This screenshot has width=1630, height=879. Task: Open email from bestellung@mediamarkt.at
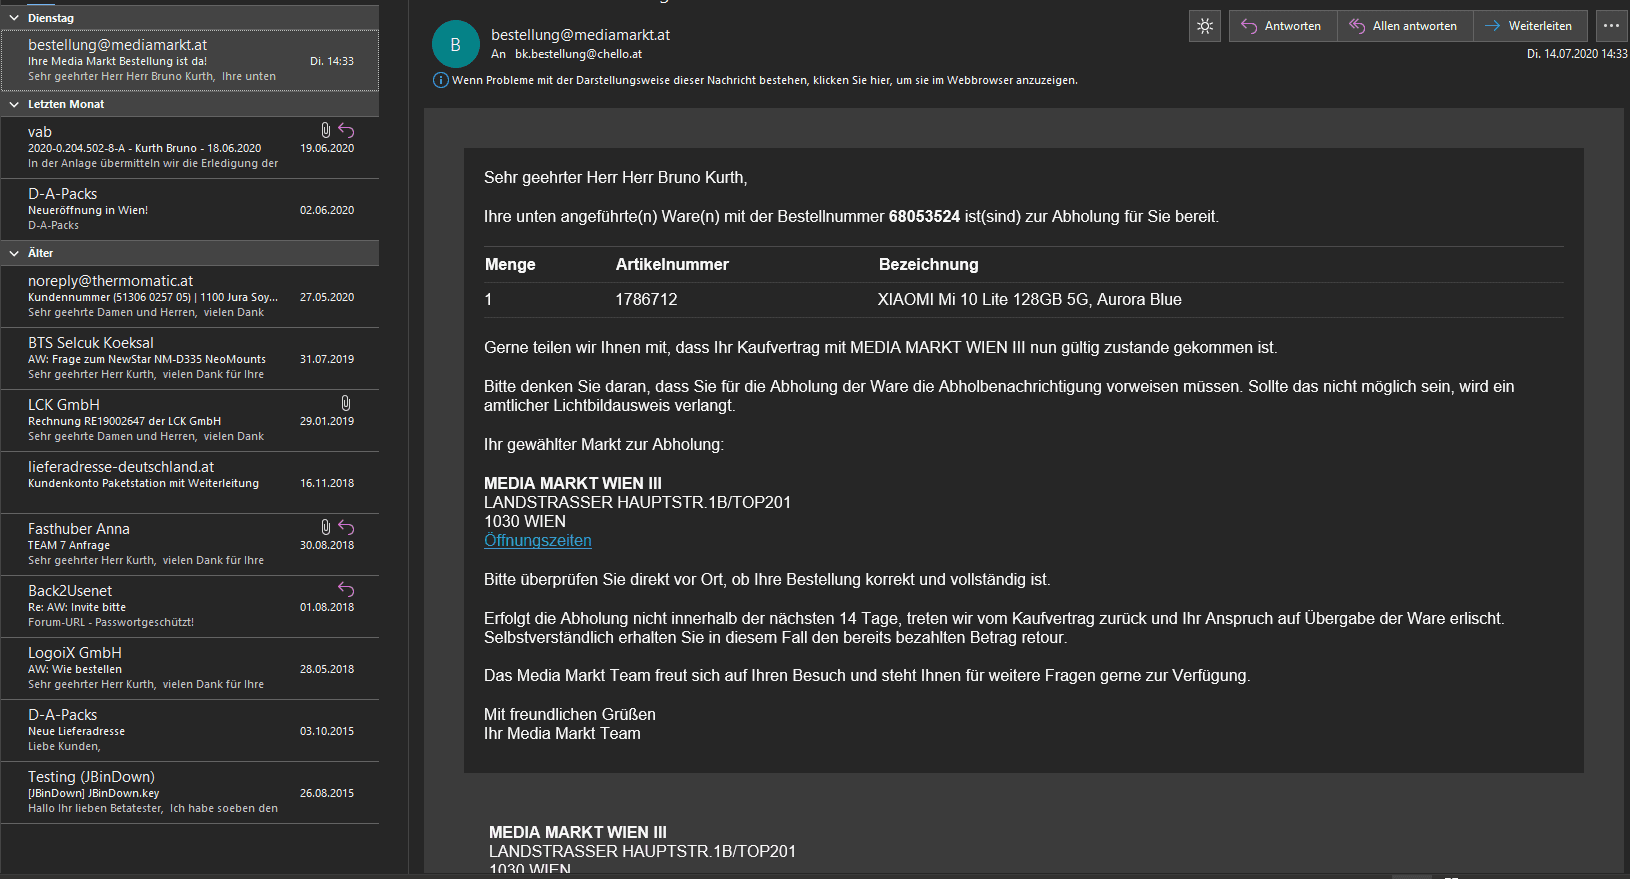[190, 60]
